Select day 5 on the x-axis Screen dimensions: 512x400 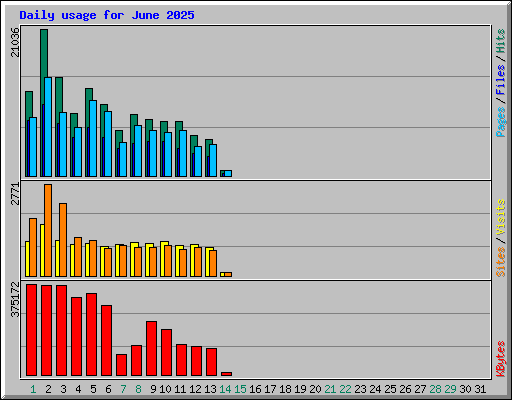(93, 389)
